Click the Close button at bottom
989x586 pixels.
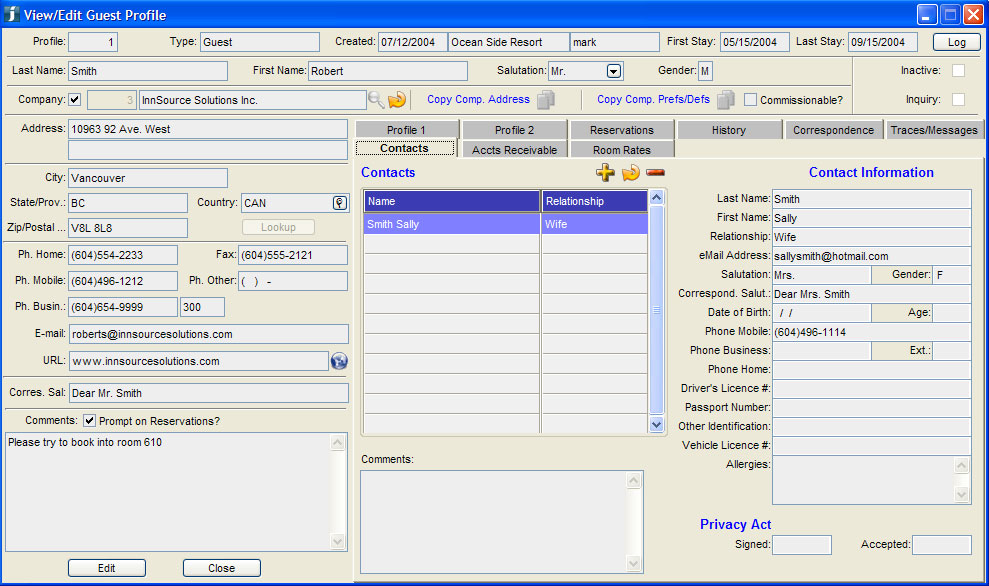(x=221, y=568)
